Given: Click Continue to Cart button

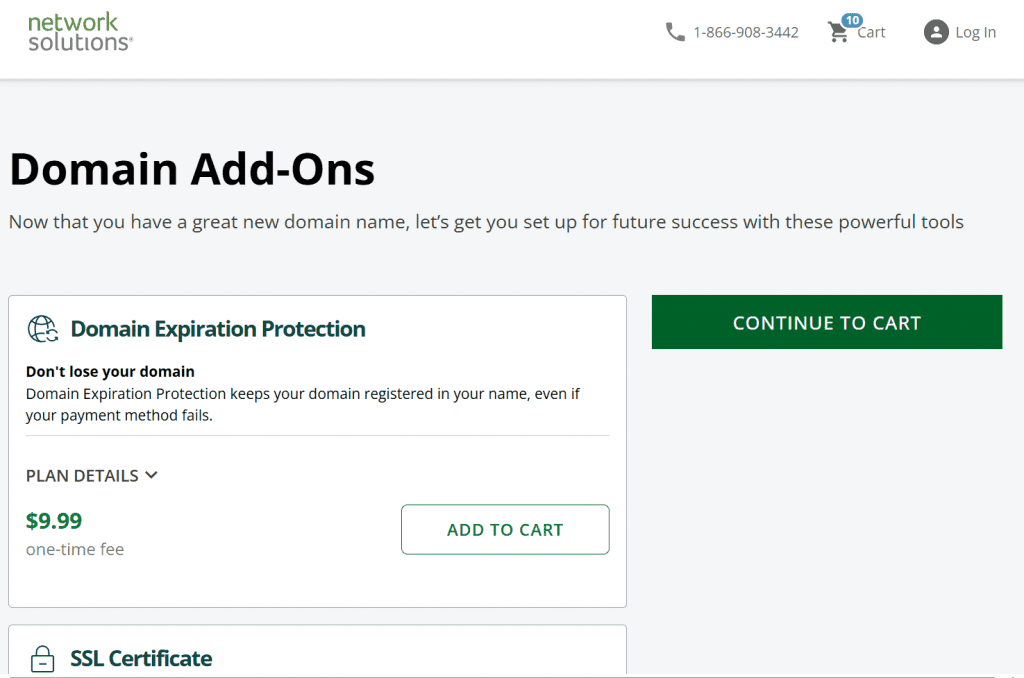Looking at the screenshot, I should [827, 322].
